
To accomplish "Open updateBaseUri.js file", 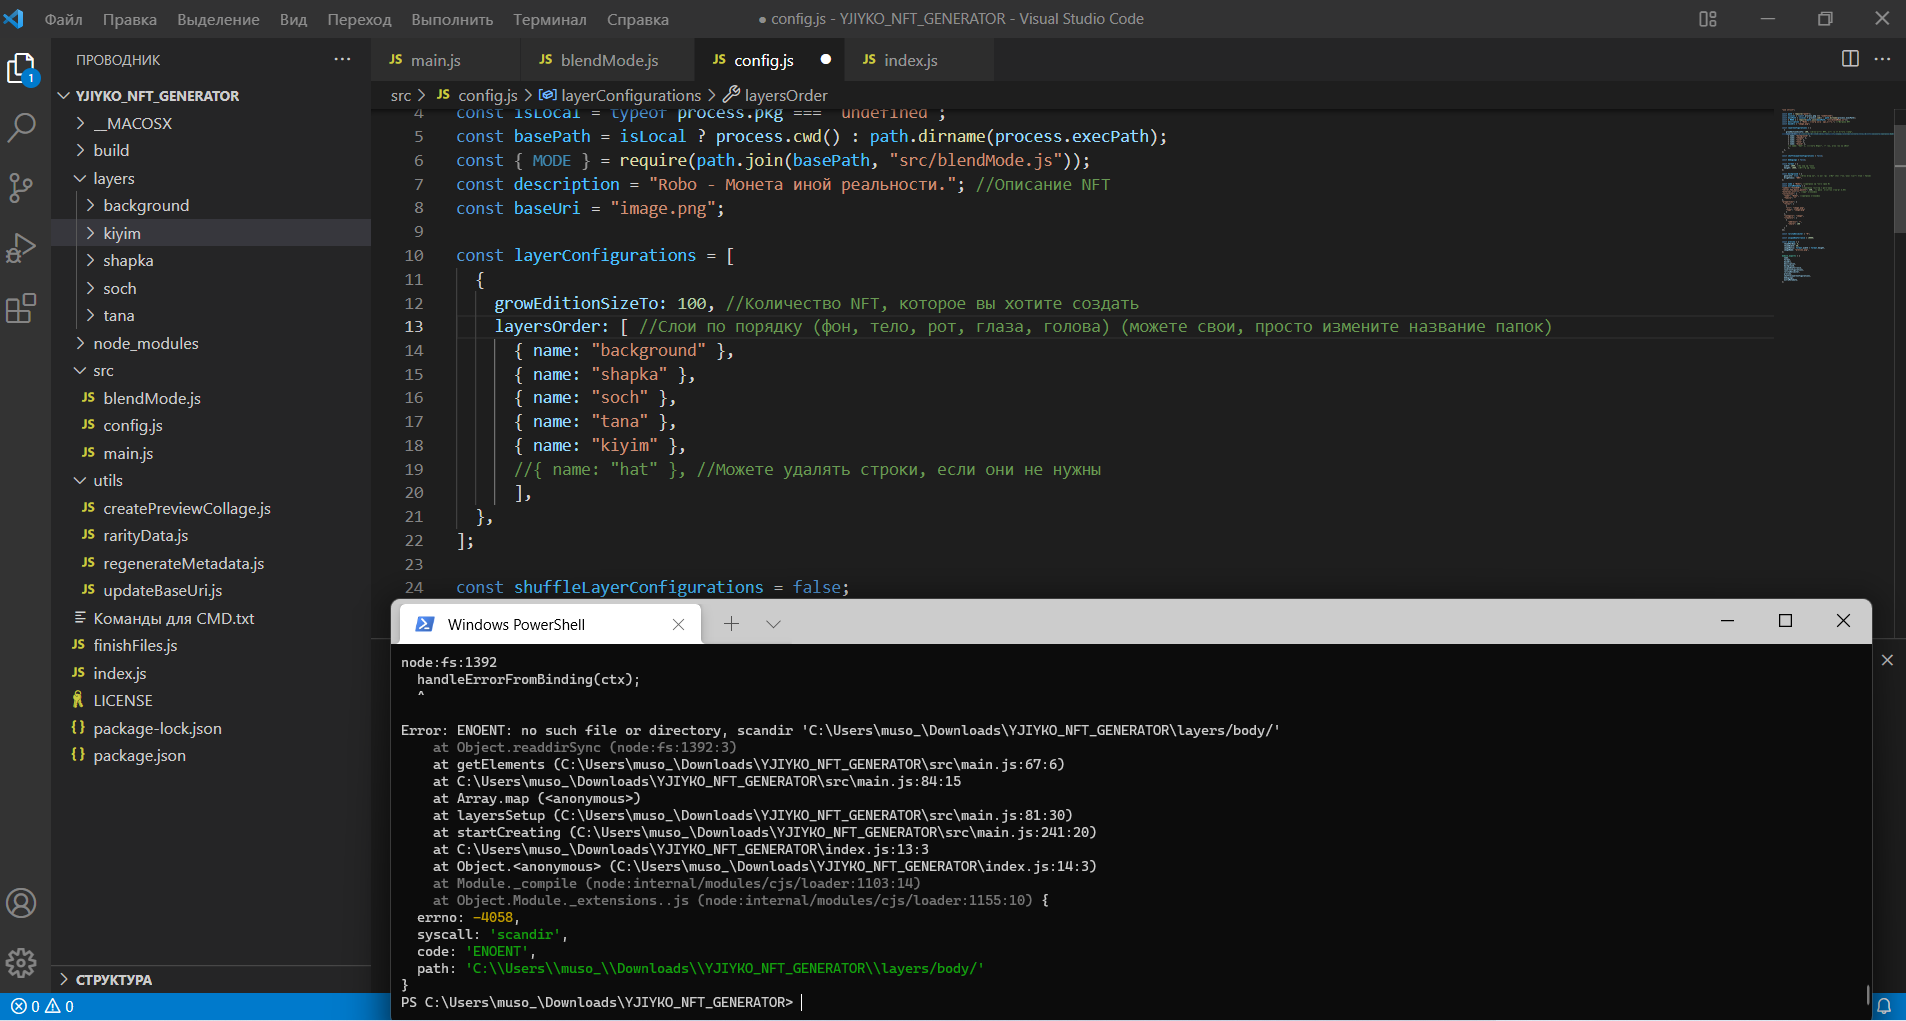I will click(211, 590).
